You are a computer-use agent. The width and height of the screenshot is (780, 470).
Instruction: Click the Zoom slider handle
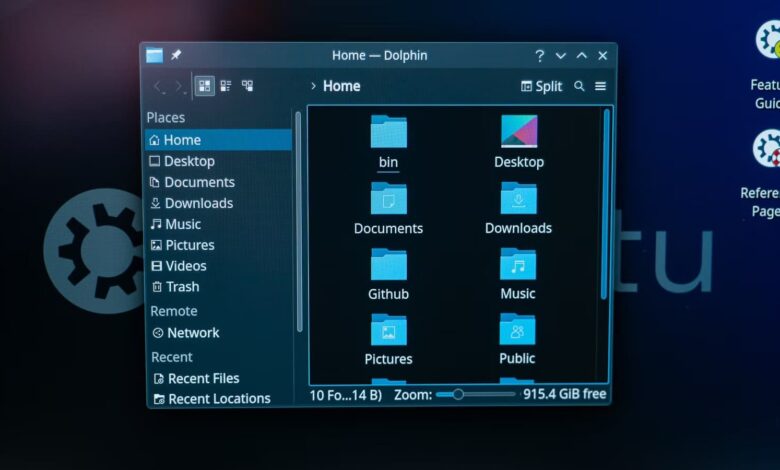click(458, 394)
